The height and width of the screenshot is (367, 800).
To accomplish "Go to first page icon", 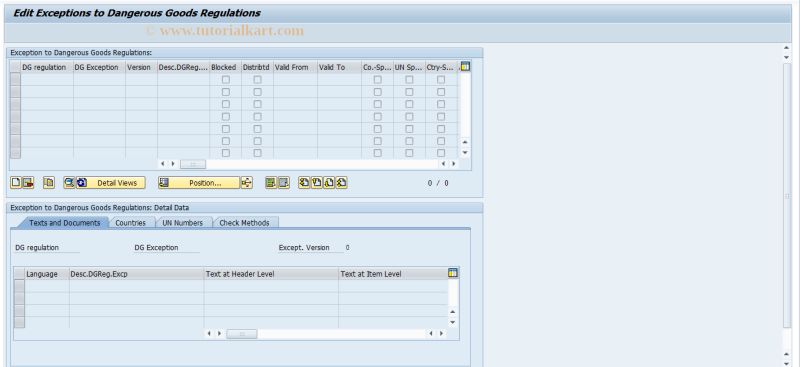I will 304,183.
